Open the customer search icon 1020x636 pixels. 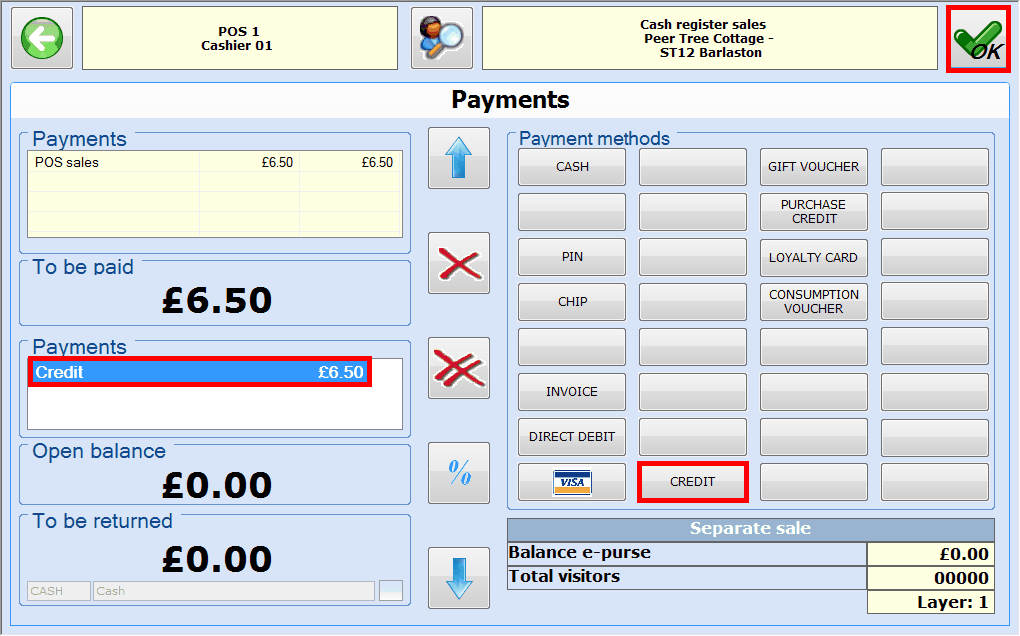(441, 39)
